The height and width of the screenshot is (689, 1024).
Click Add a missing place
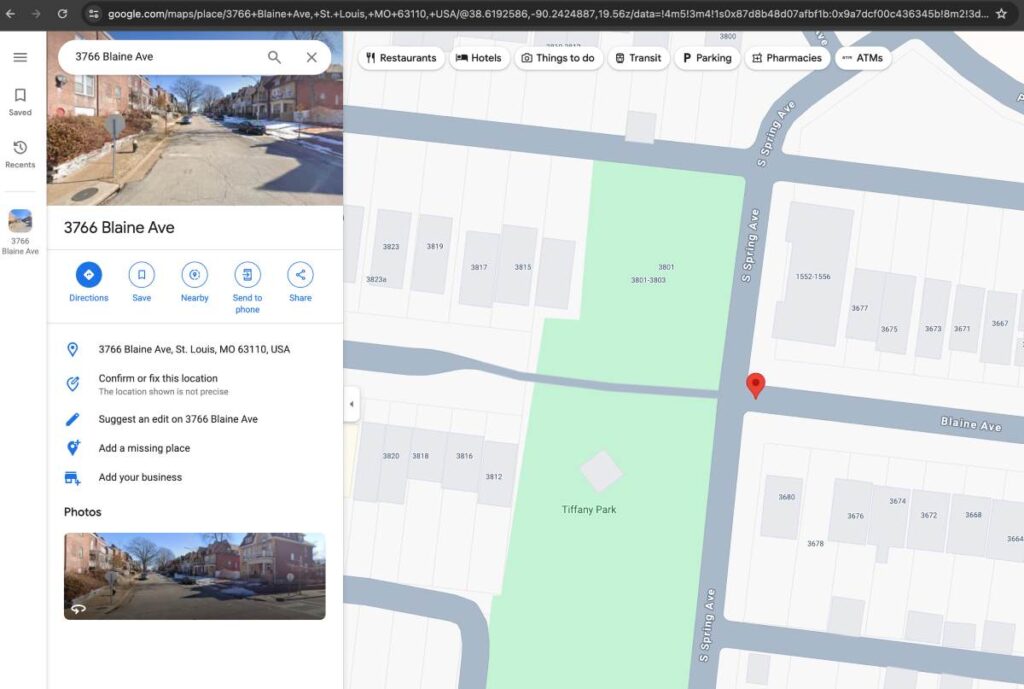coord(144,448)
